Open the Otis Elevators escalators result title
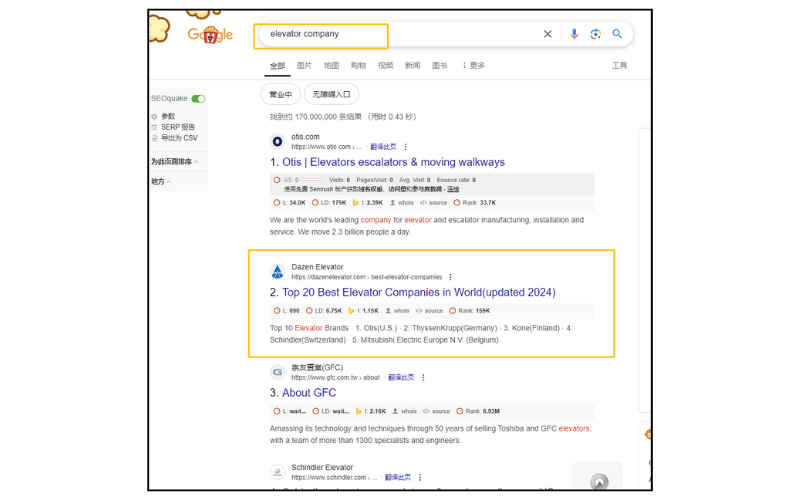 (x=393, y=162)
